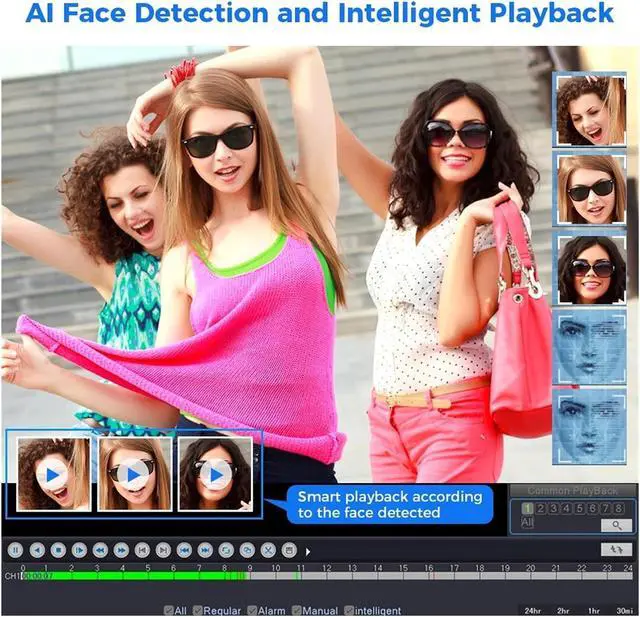This screenshot has width=640, height=617.
Task: Select channel 1 box
Action: coord(527,508)
